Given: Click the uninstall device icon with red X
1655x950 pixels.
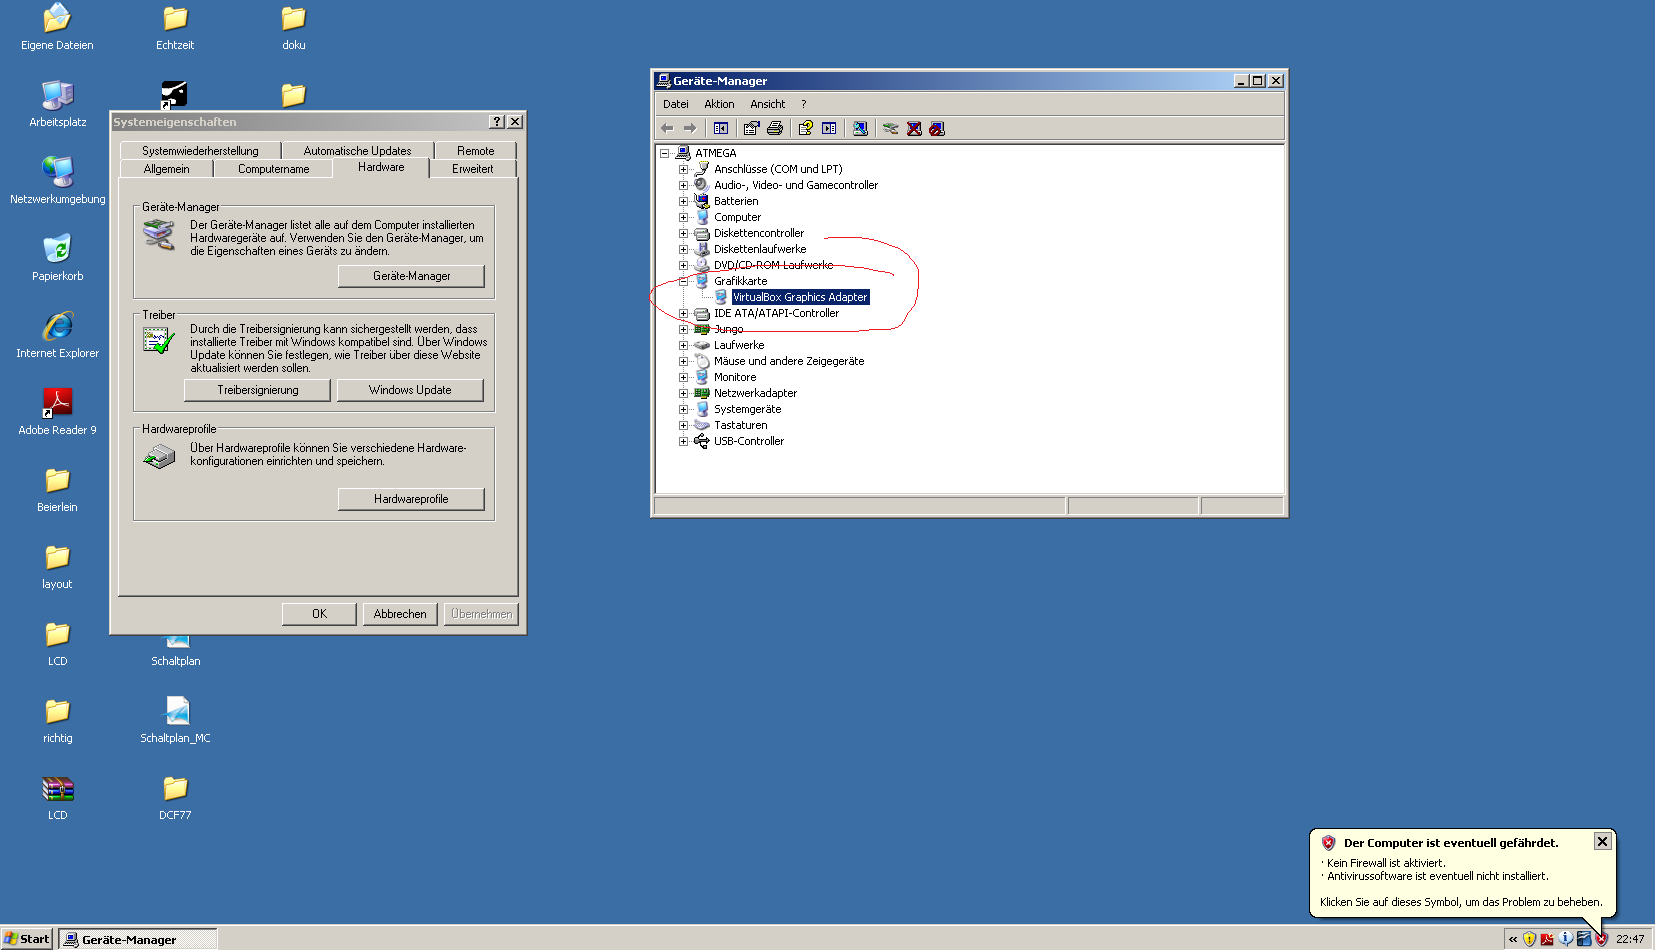Looking at the screenshot, I should [x=914, y=128].
